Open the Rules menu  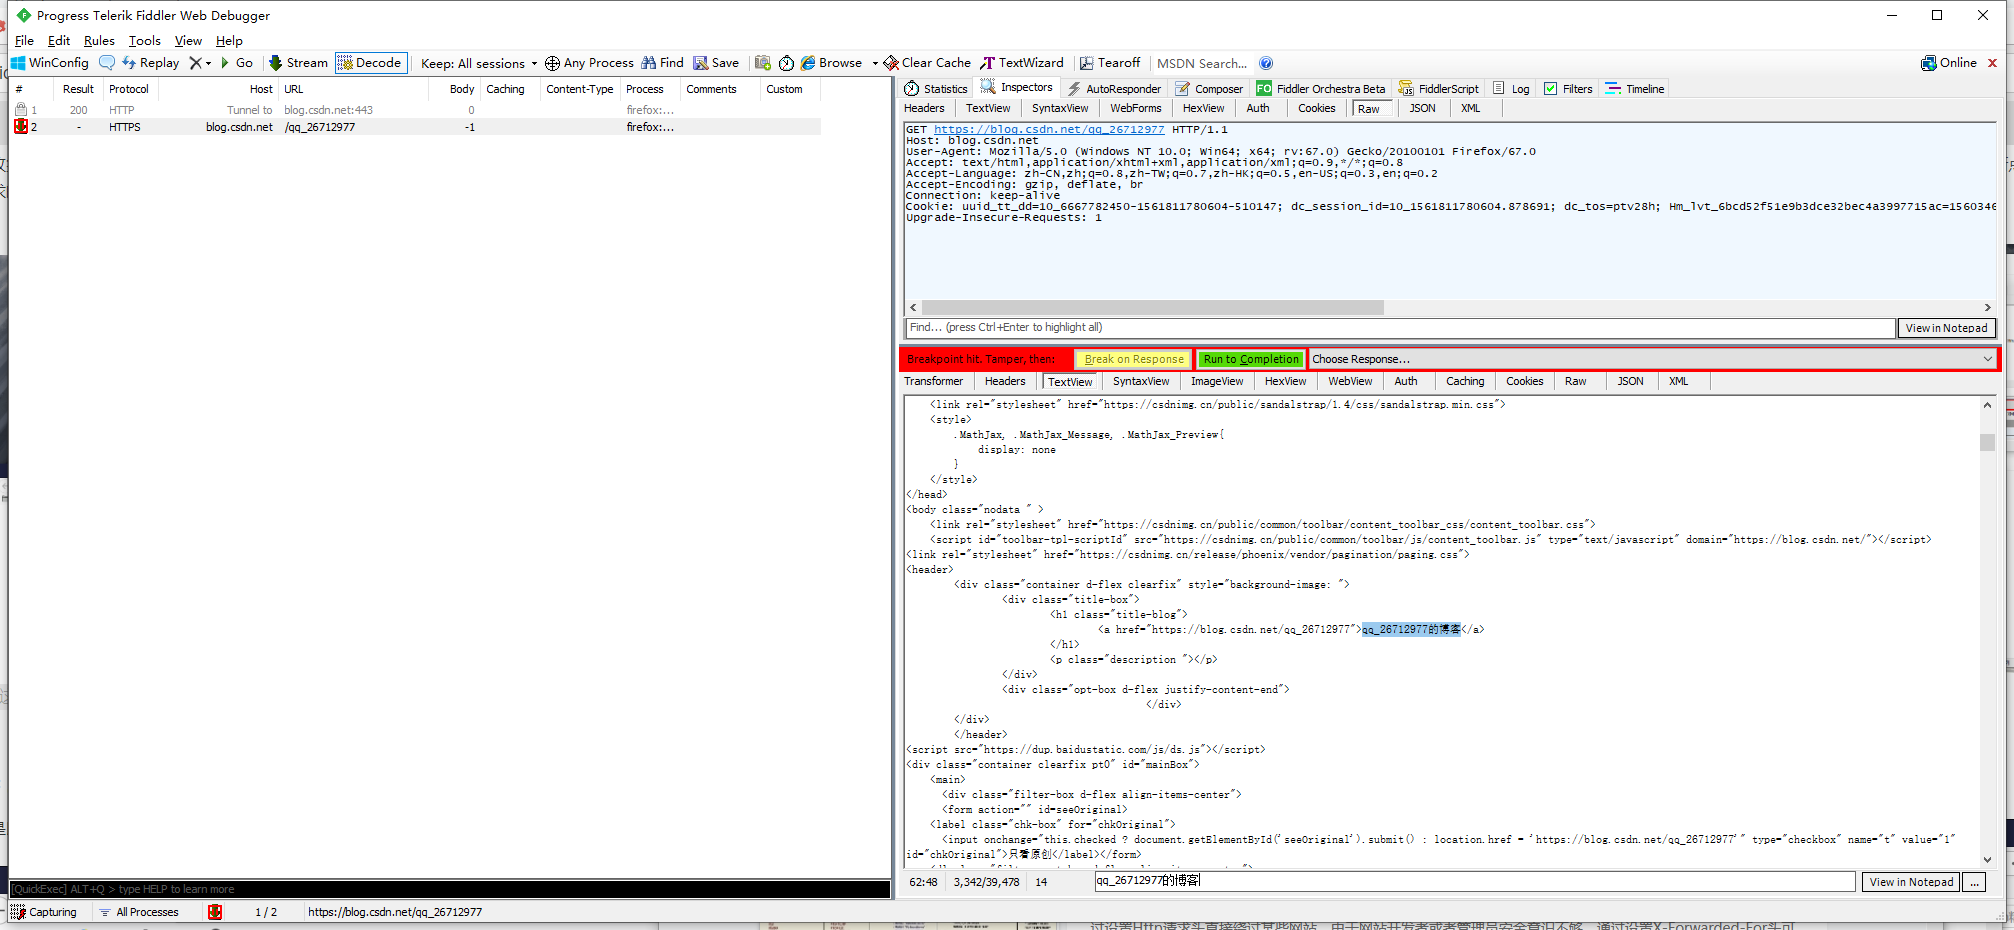click(99, 41)
